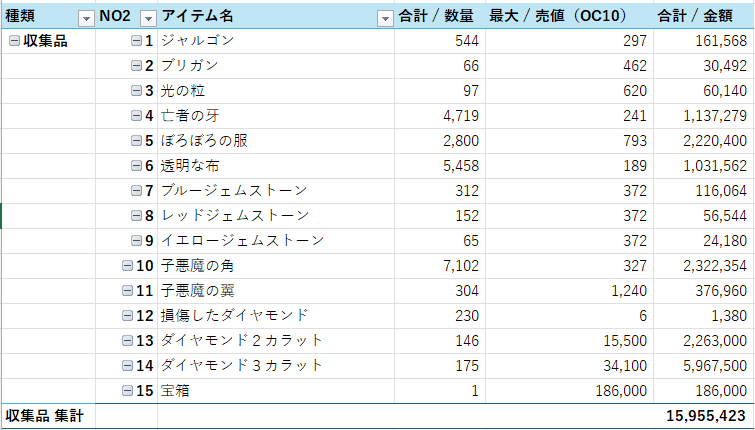Screen dimensions: 755x430
Task: Select the grand total 15,955,423 cell
Action: pyautogui.click(x=706, y=415)
